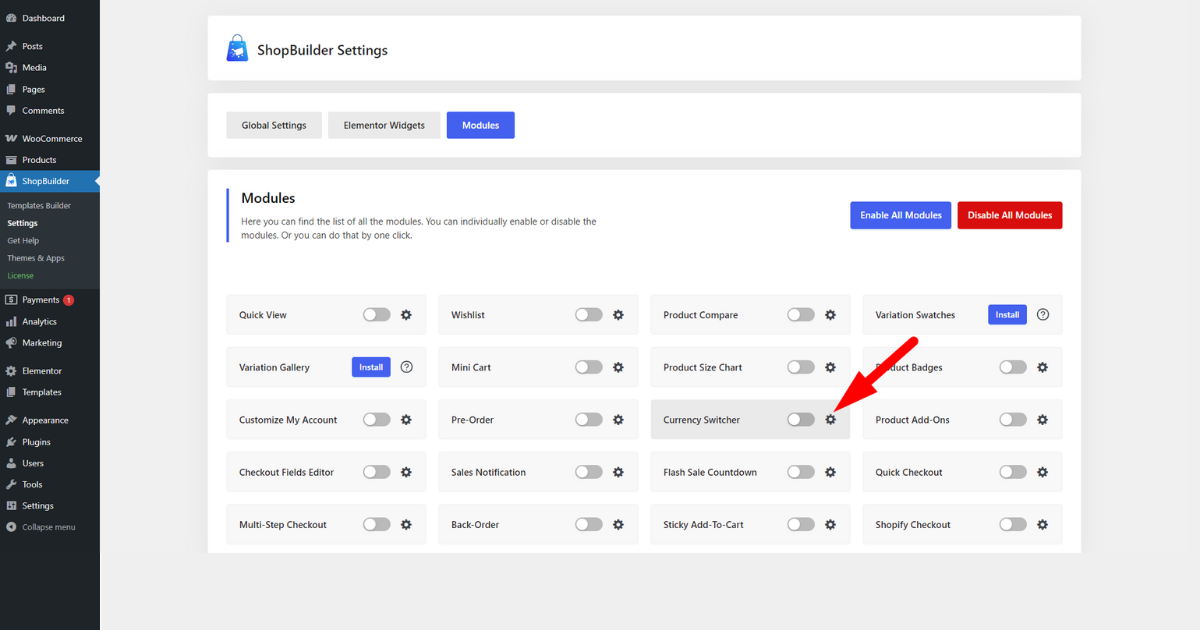
Task: Enable the Currency Switcher toggle
Action: pos(801,420)
